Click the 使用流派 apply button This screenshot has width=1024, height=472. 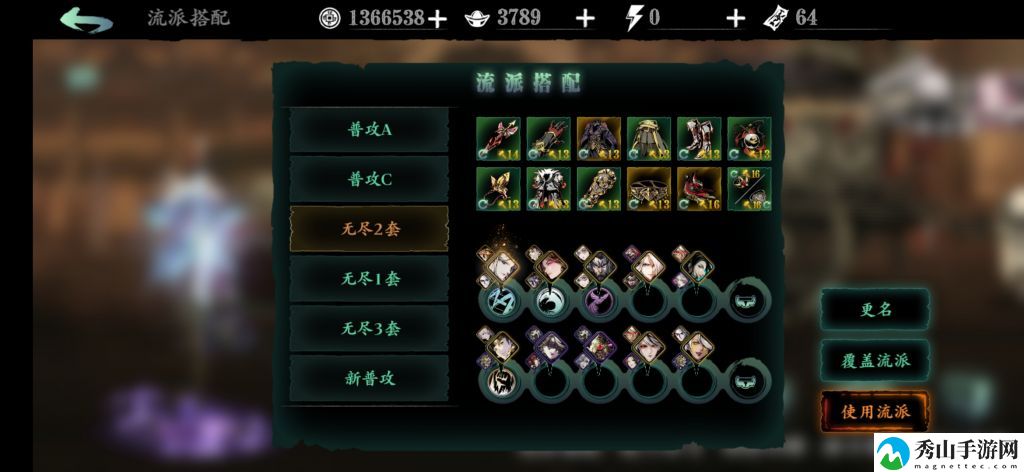[875, 411]
